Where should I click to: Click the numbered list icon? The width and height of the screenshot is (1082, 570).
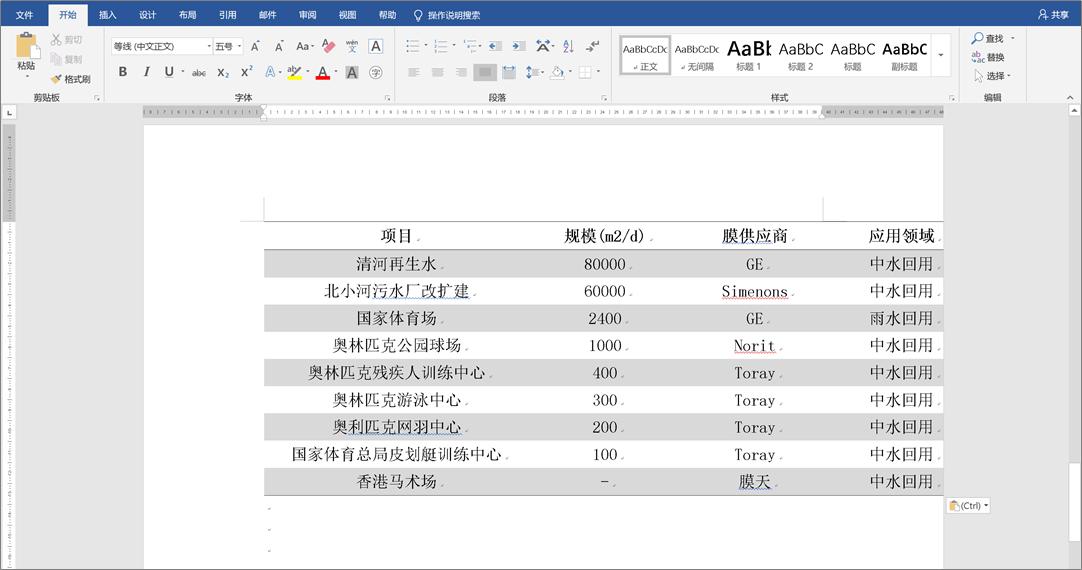(x=441, y=46)
